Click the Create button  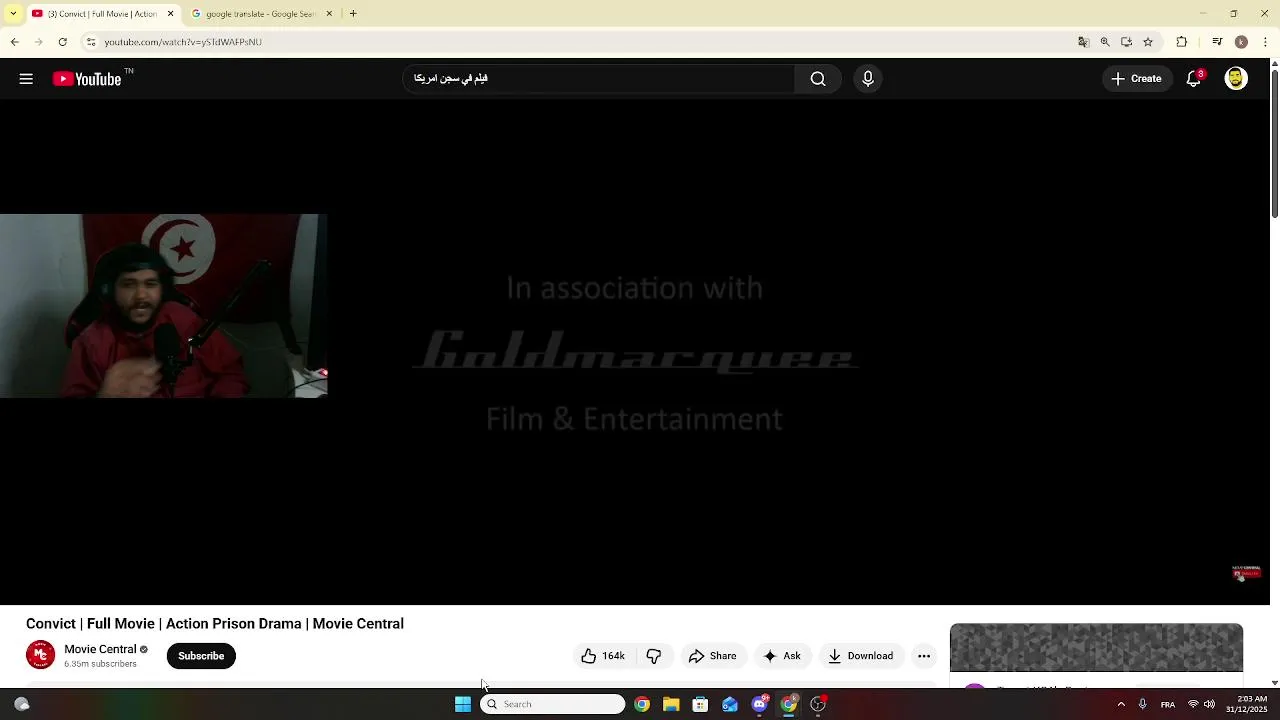pos(1137,79)
